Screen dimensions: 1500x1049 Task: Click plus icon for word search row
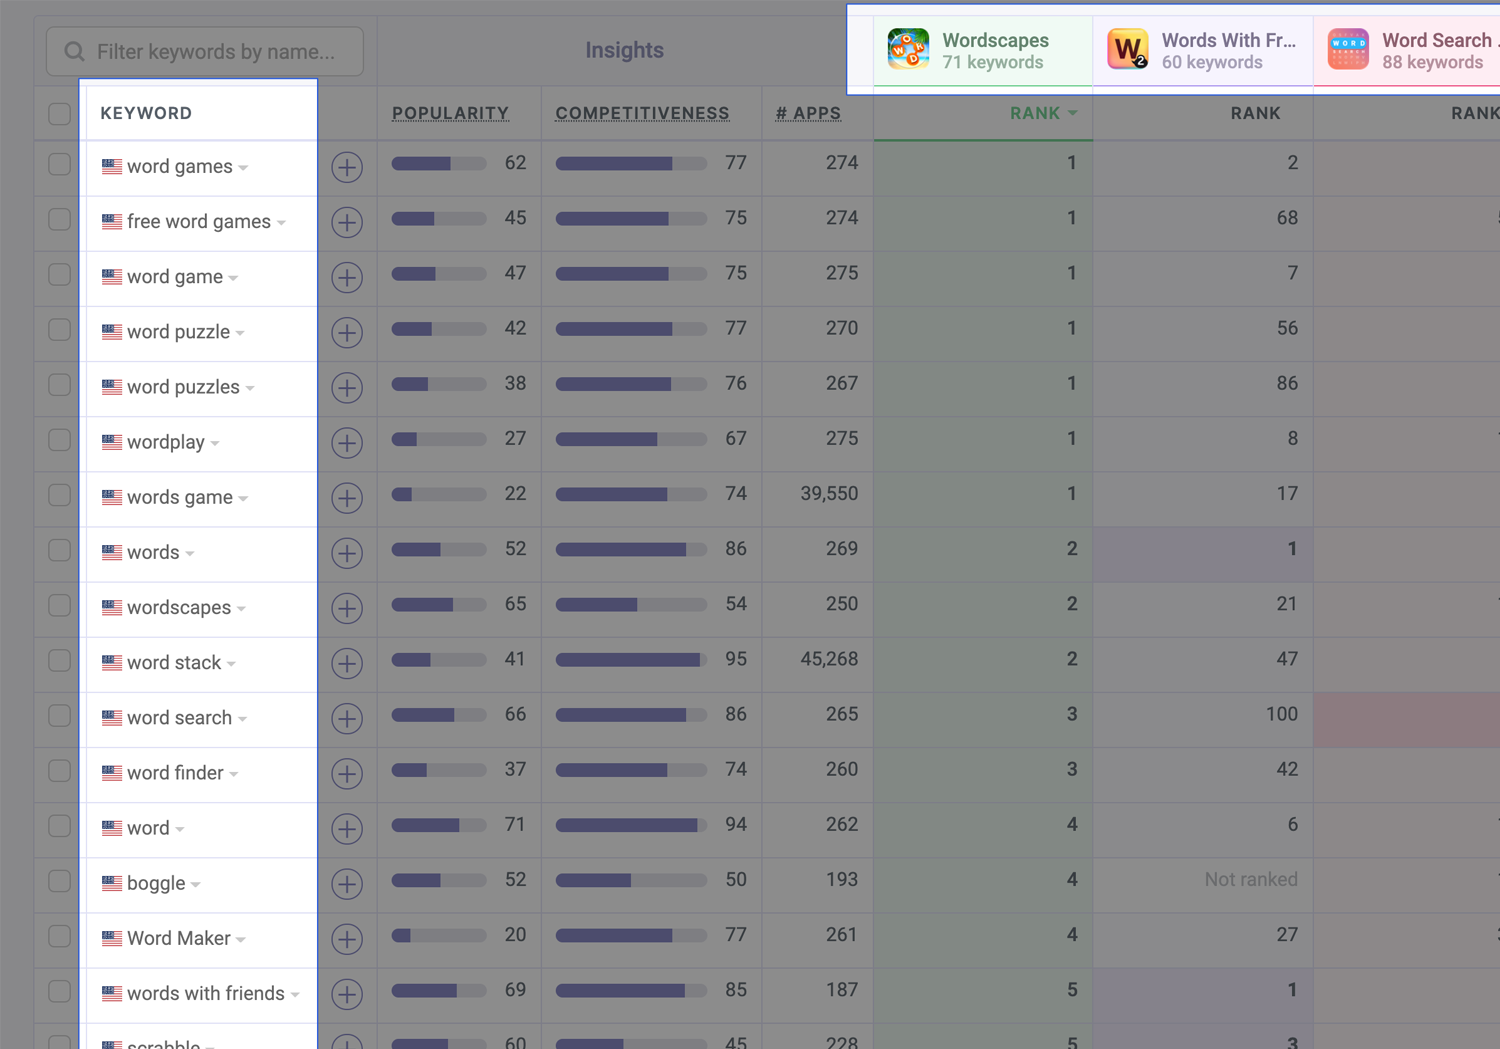[347, 718]
